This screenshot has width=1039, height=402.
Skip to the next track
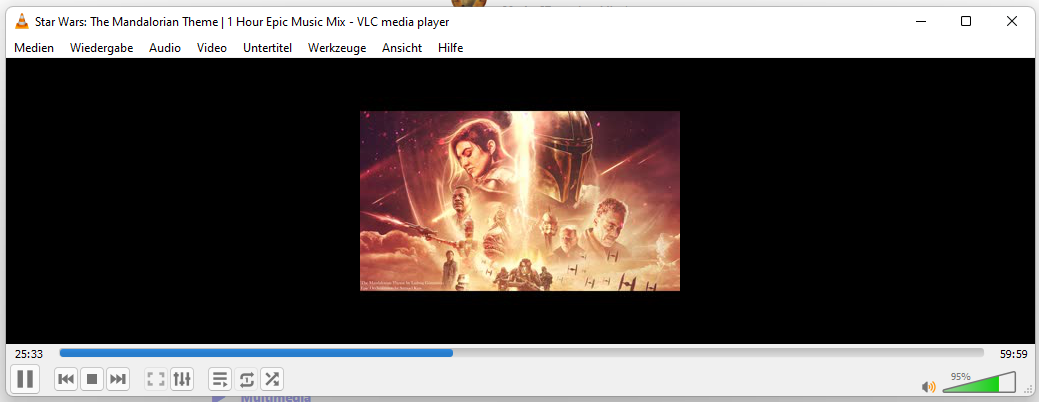point(118,379)
